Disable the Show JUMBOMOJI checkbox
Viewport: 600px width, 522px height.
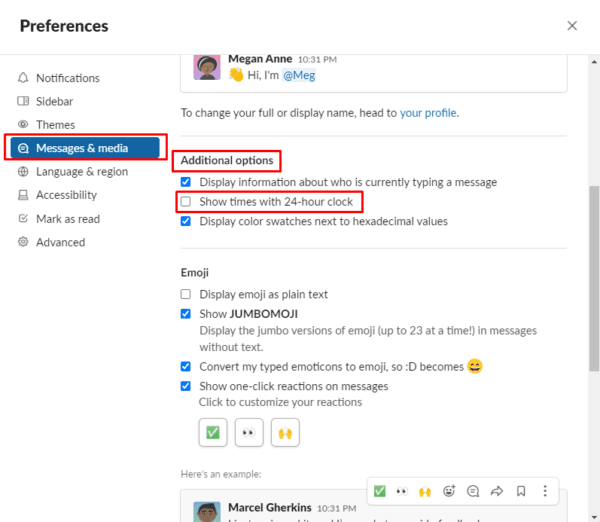pos(186,313)
